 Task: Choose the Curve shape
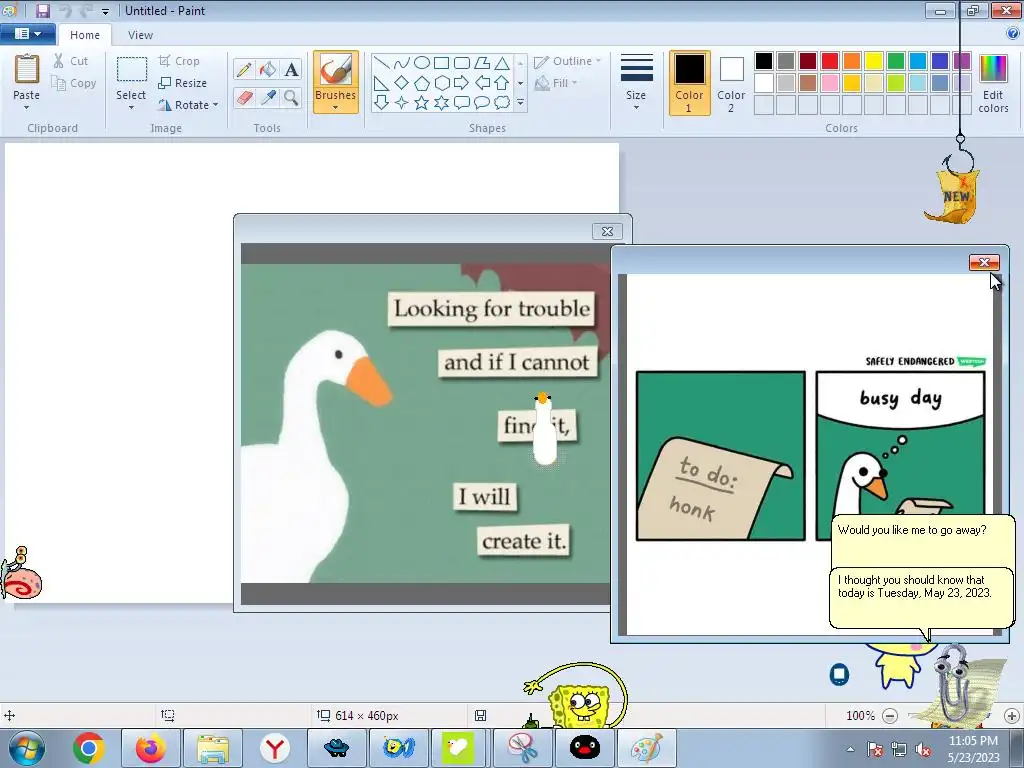pyautogui.click(x=402, y=63)
